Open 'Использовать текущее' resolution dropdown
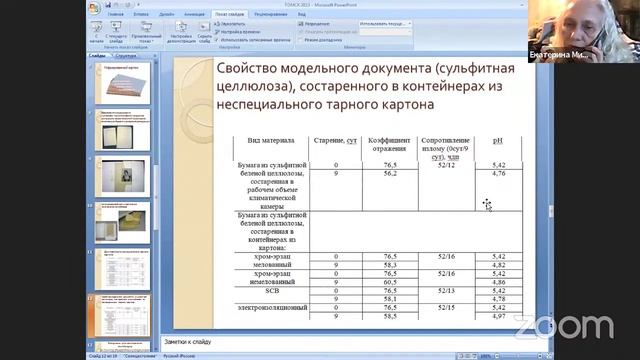This screenshot has height=360, width=640. click(x=385, y=24)
